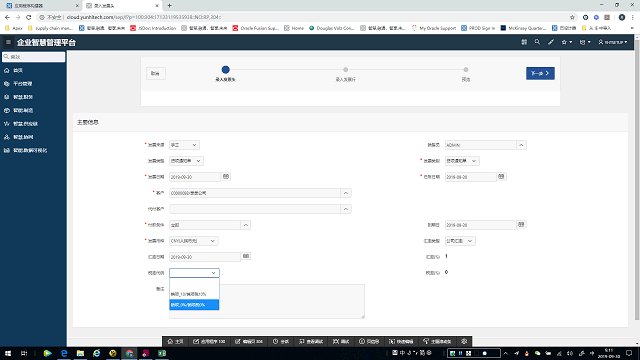Click the blue 下一步 next button
Viewport: 640px width, 360px height.
click(x=540, y=73)
